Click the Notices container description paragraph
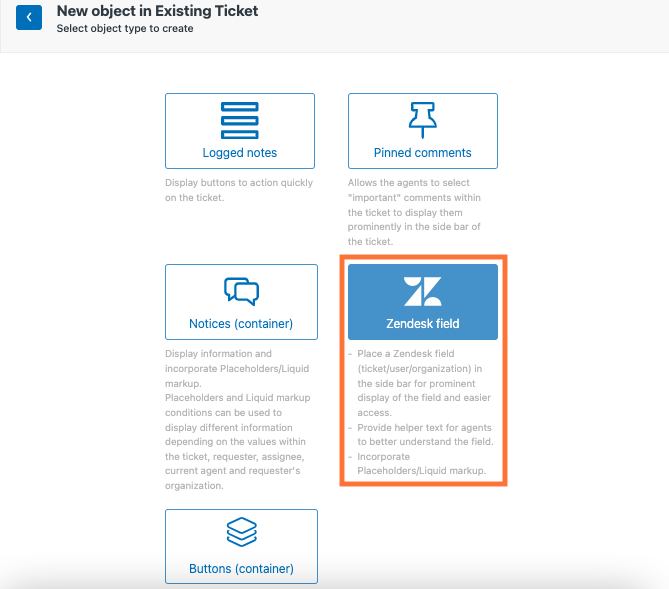The width and height of the screenshot is (669, 589). point(238,420)
